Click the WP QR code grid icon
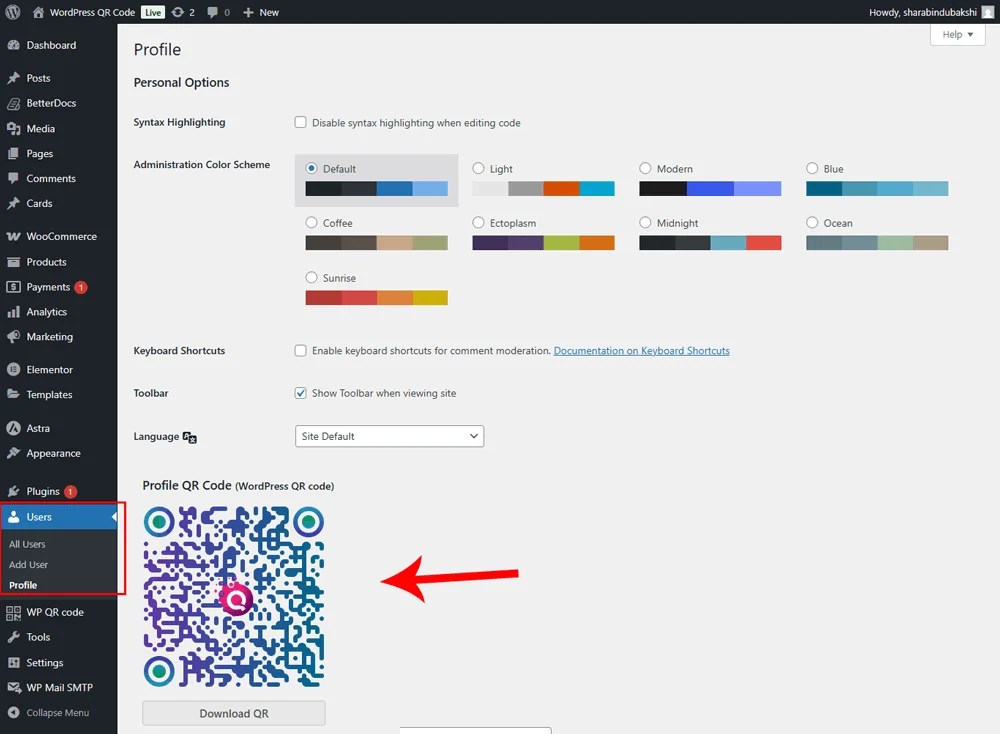Screen dimensions: 1000x734 tap(13, 613)
